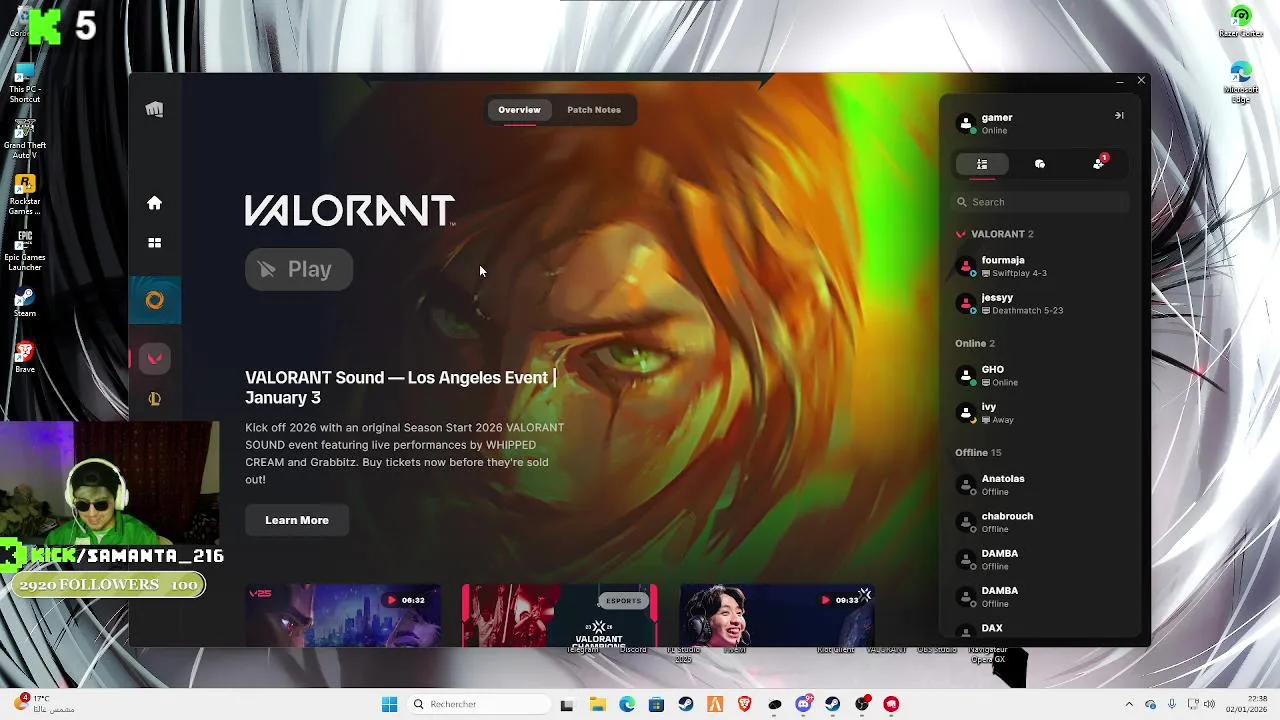
Task: Open This PC desktop shortcut
Action: (25, 84)
